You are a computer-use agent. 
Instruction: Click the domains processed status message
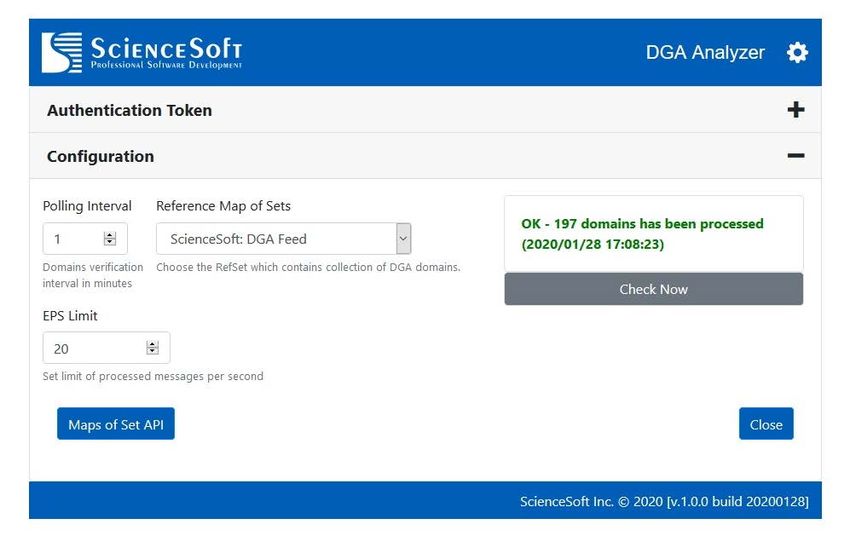(x=642, y=234)
